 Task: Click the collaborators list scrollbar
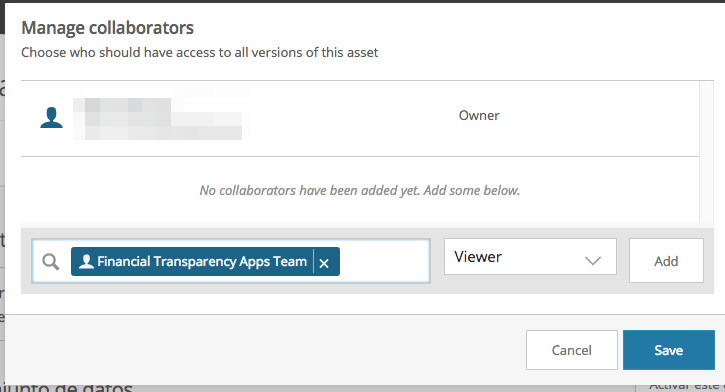[706, 153]
